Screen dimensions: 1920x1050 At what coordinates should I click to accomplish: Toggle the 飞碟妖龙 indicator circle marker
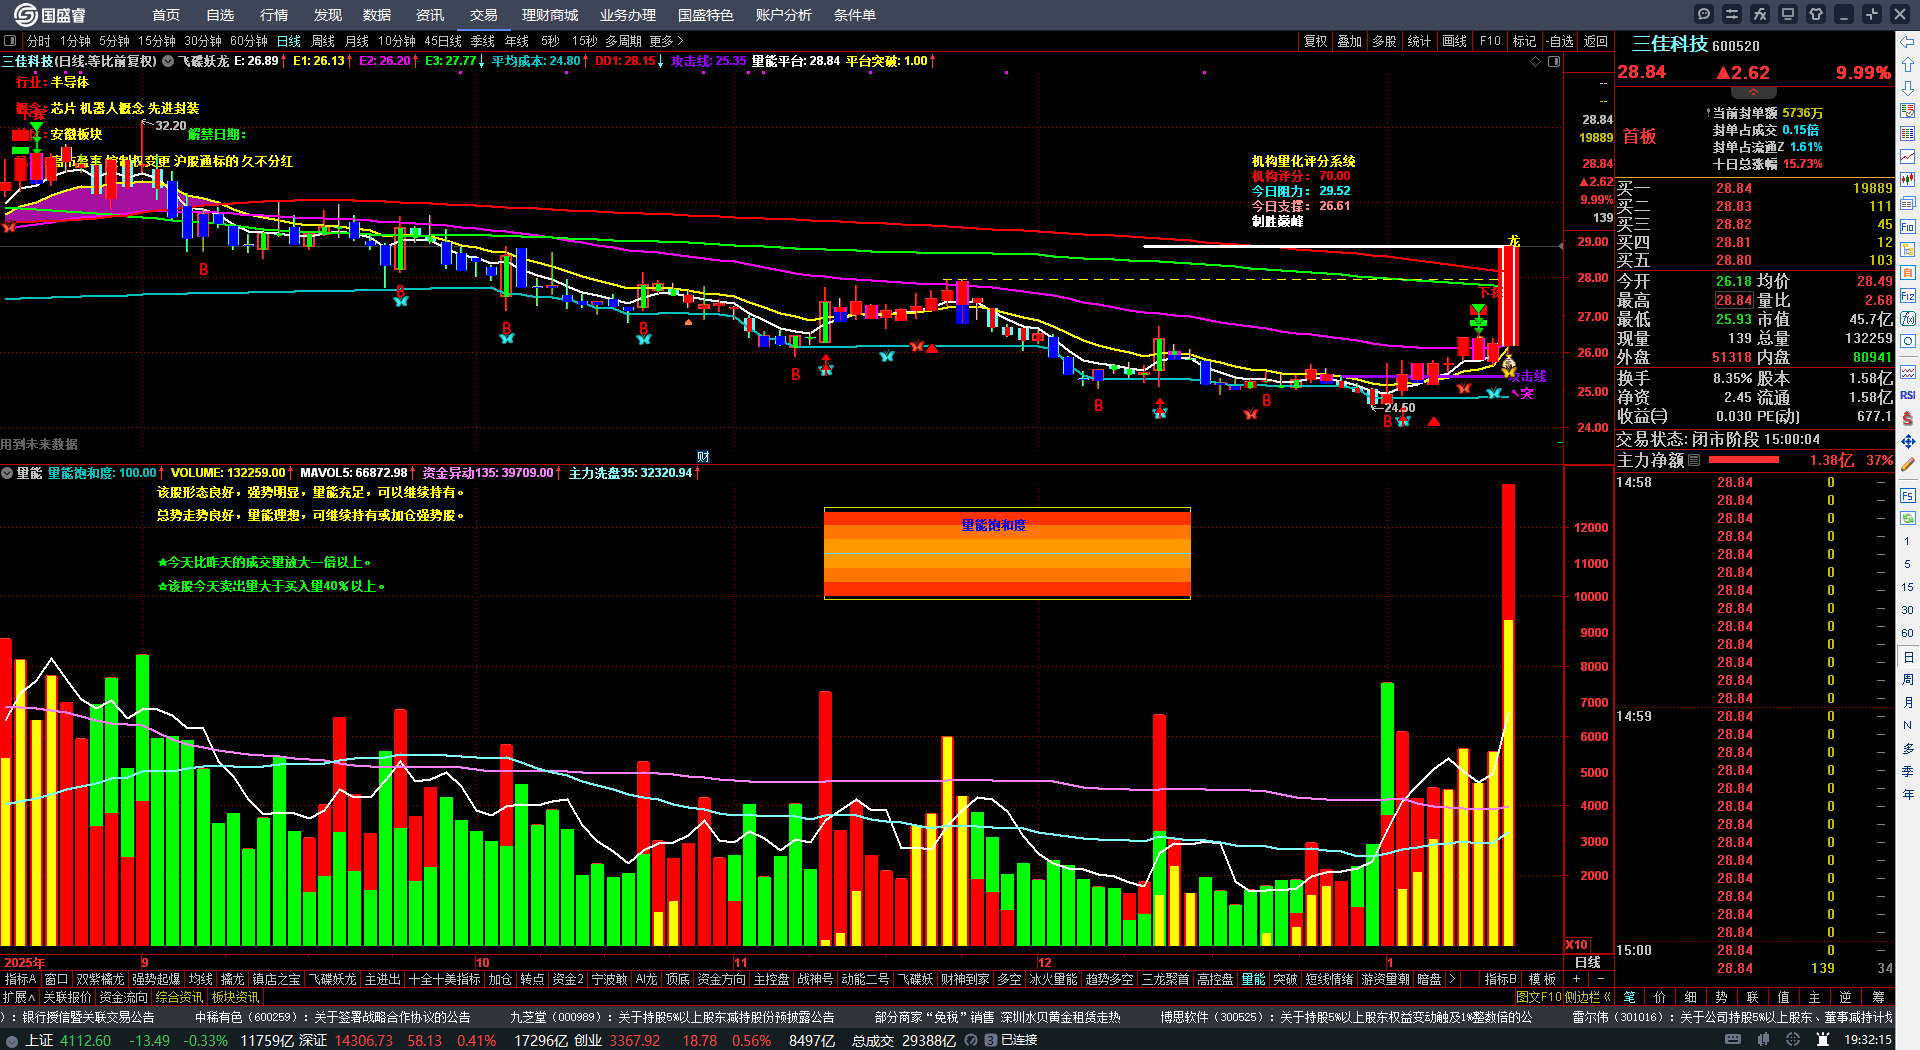pos(168,61)
